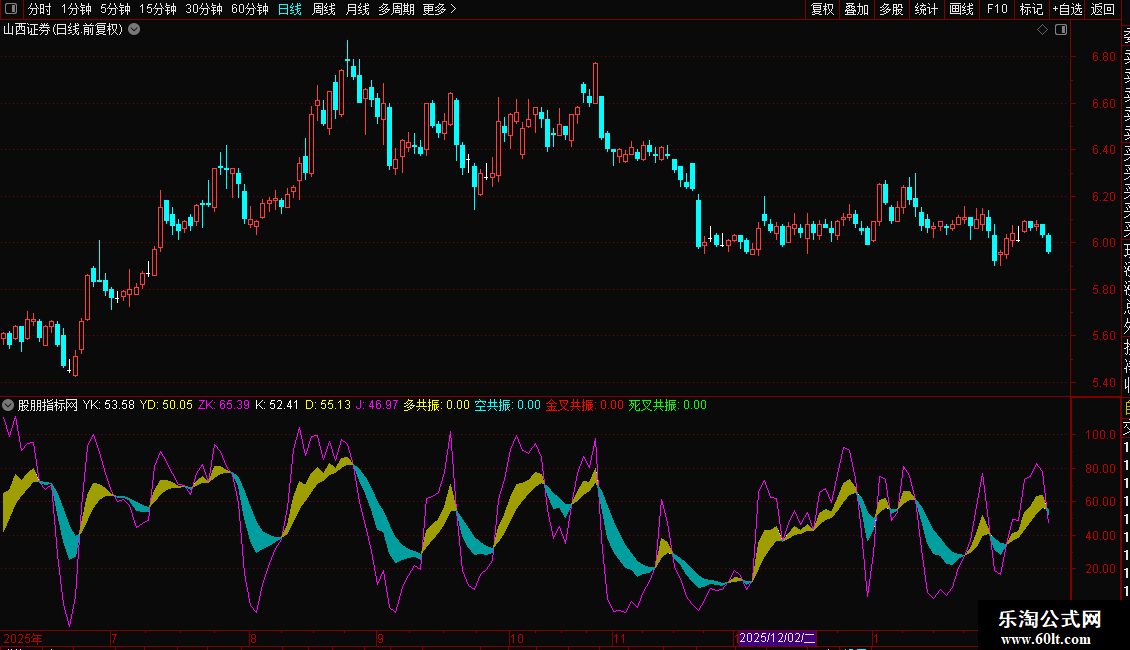Viewport: 1130px width, 650px height.
Task: Select the 日线 daily tab
Action: (x=289, y=9)
